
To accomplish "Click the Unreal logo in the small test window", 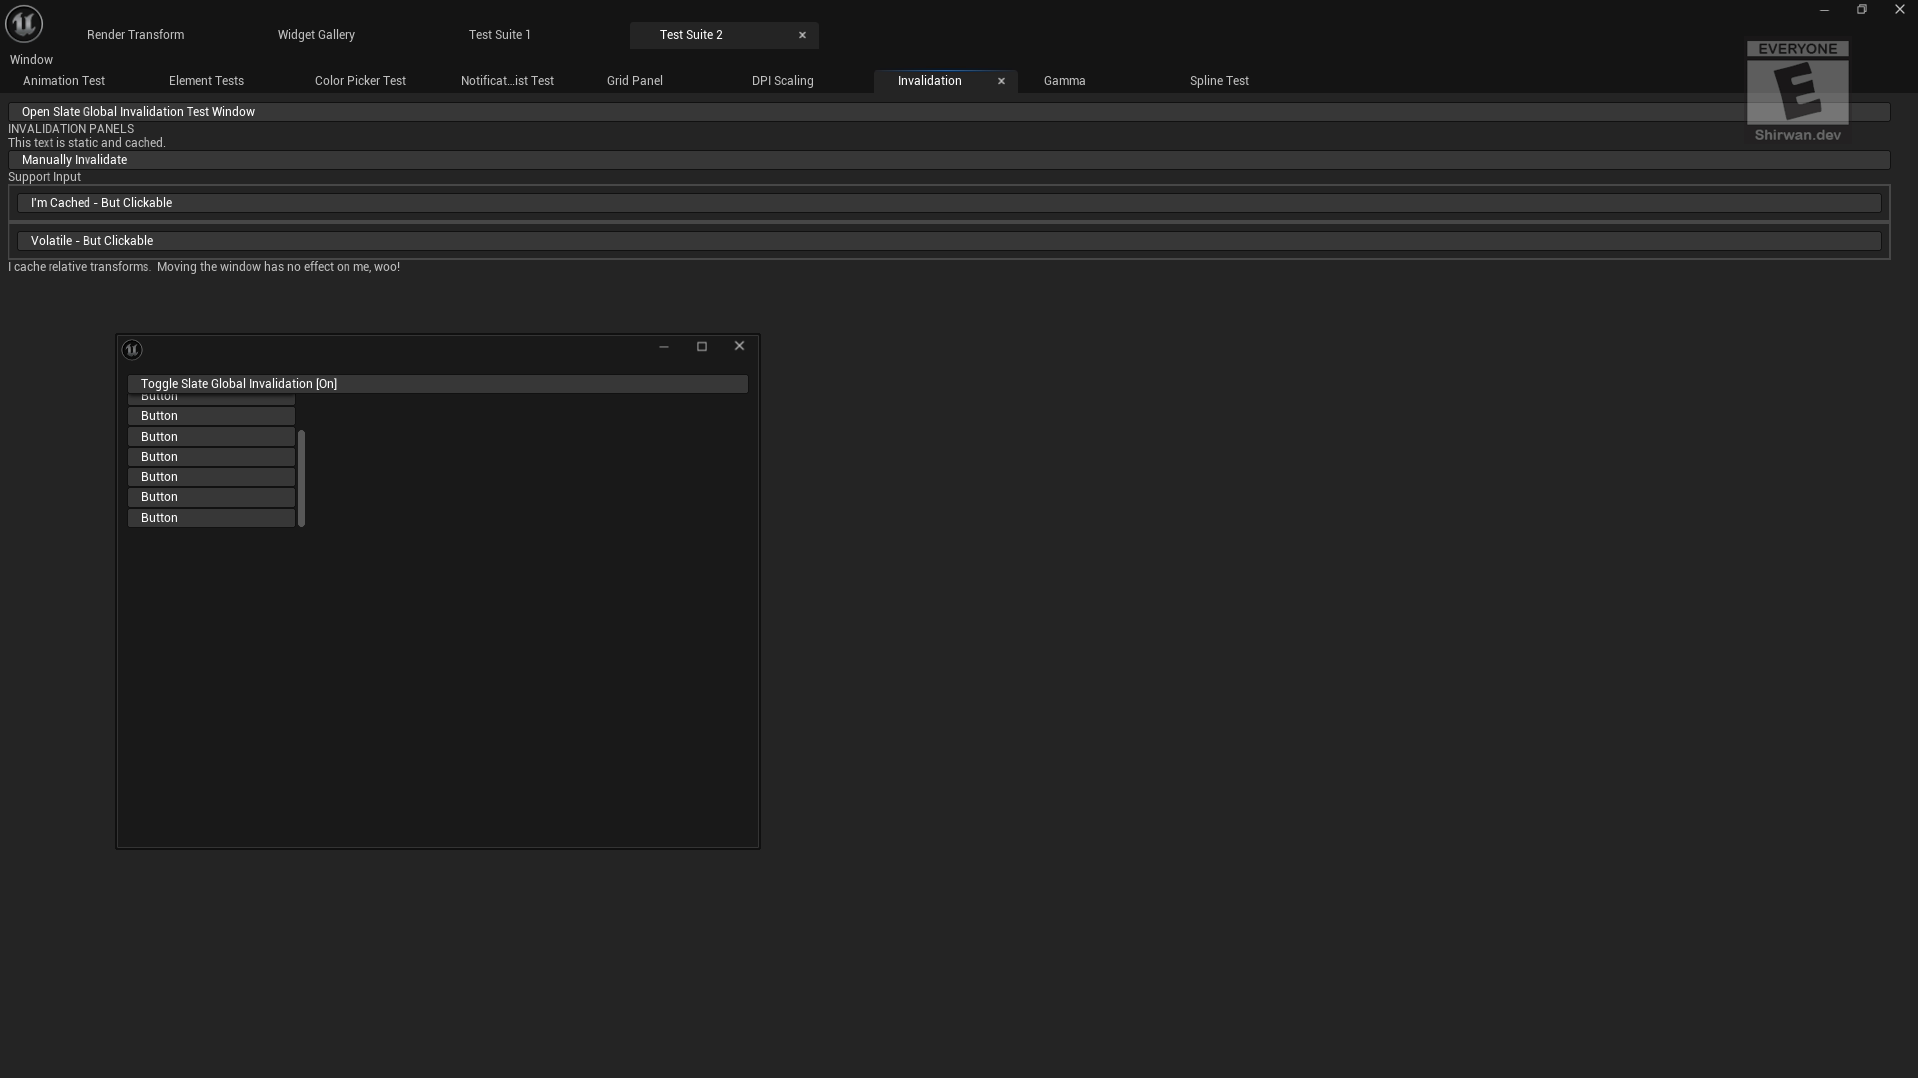I will (x=132, y=349).
